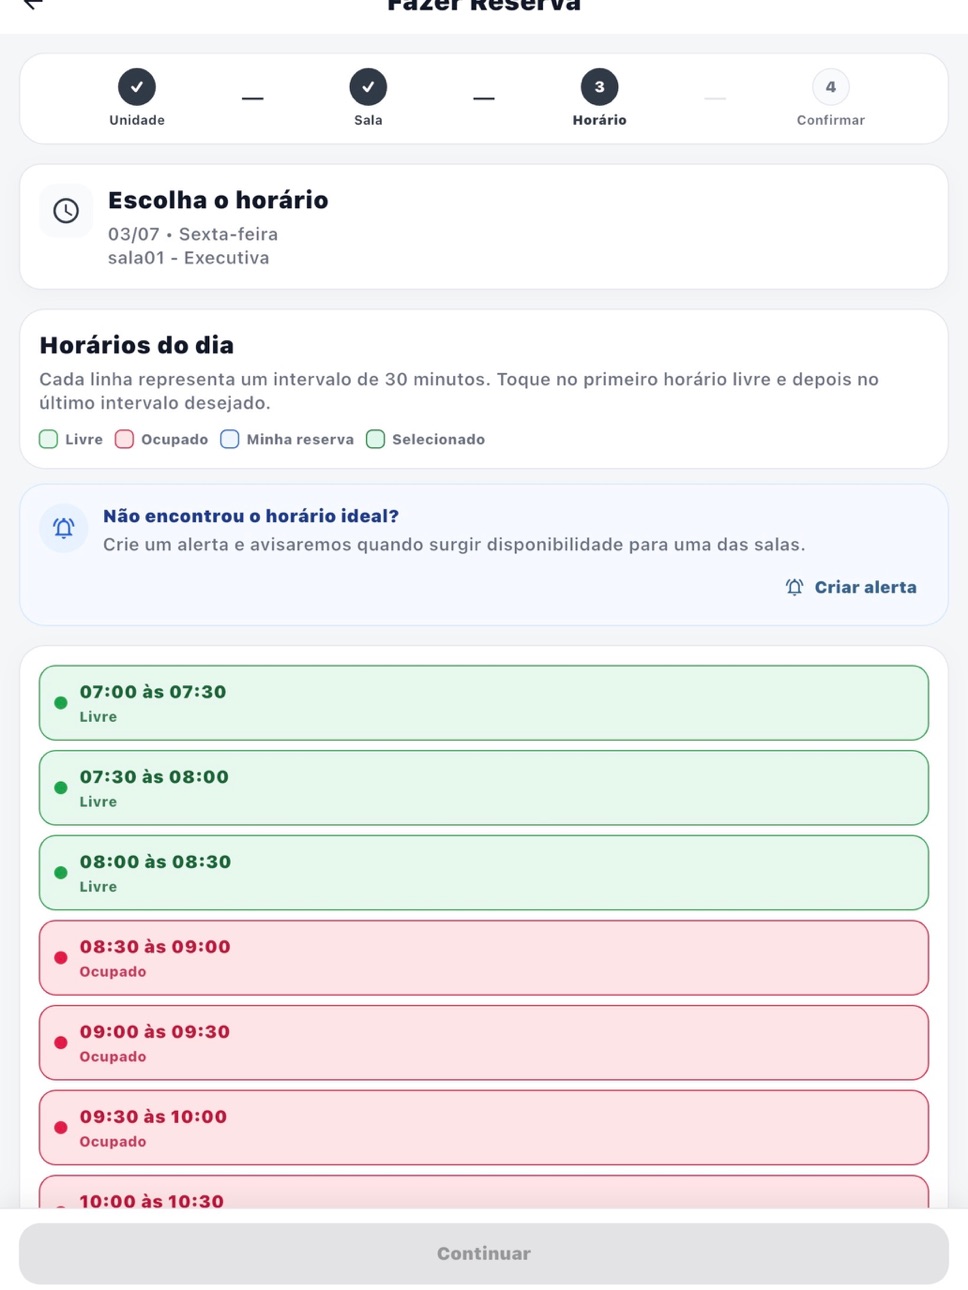
Task: Tap the occupied 09:00 às 09:30 slot
Action: (484, 1043)
